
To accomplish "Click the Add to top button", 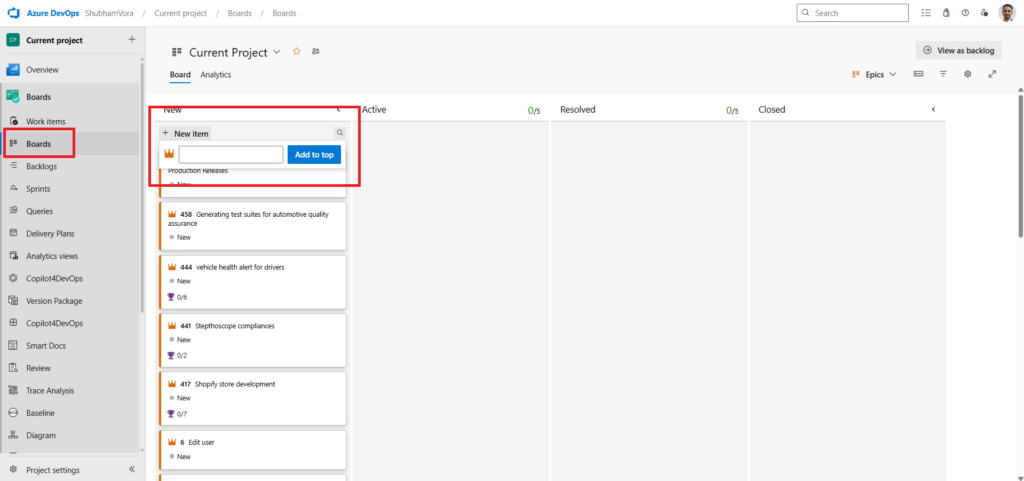I will [x=314, y=155].
